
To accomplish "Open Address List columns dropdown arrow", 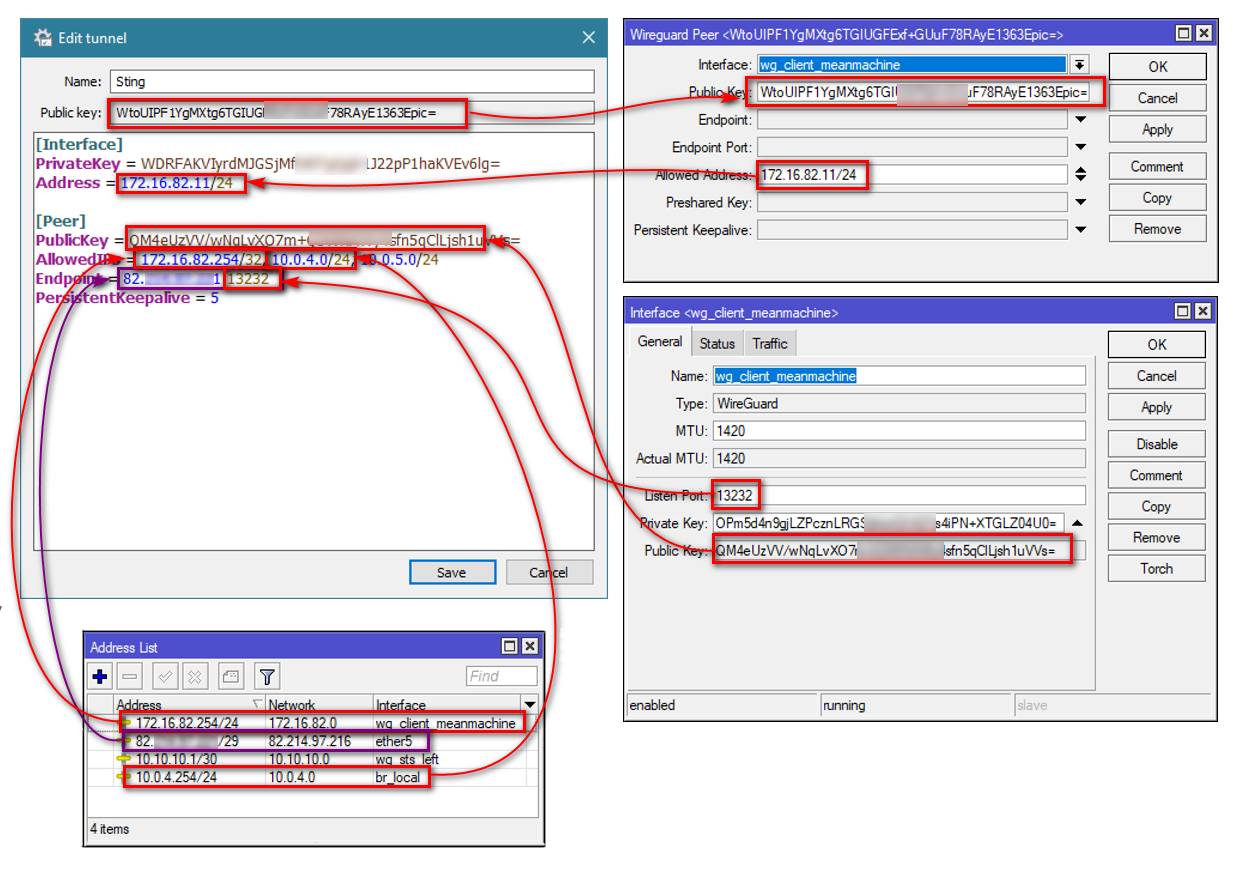I will [x=529, y=705].
